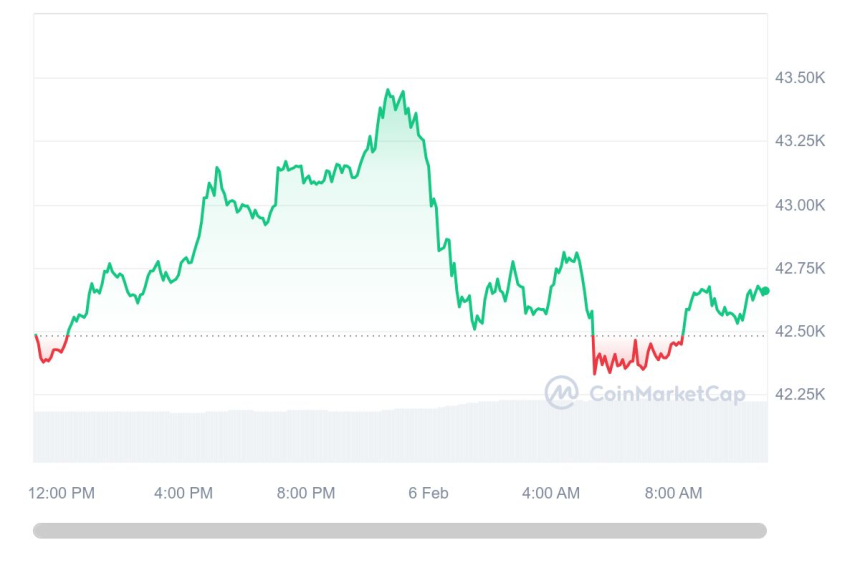Click the green end-point dot of the price line
860x573 pixels.
coord(766,290)
